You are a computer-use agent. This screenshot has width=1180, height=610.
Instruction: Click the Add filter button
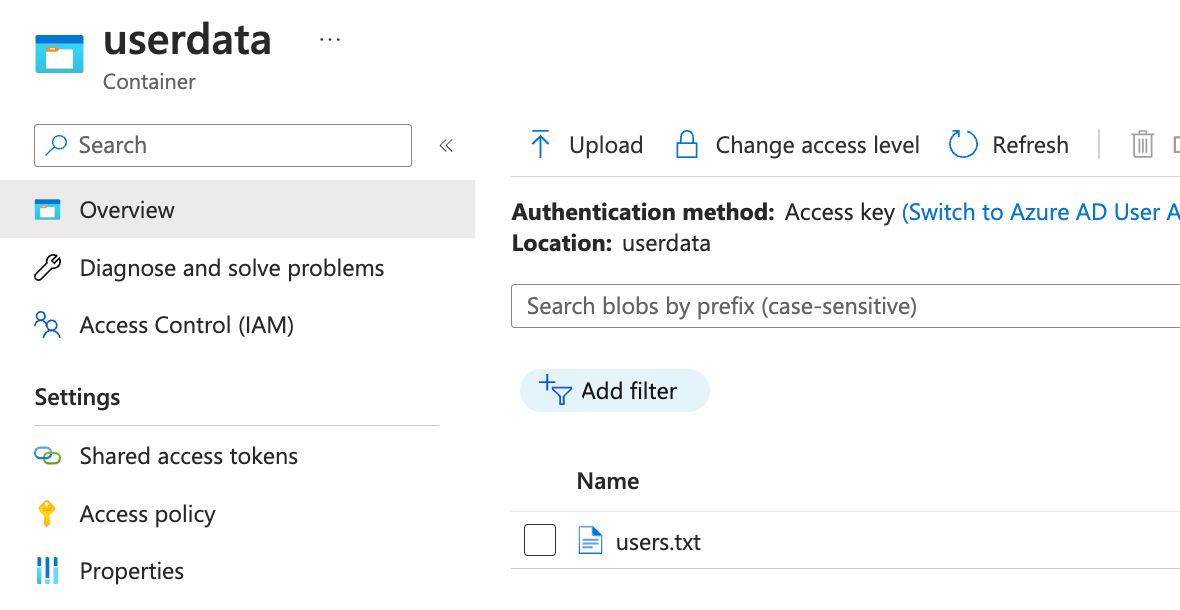pyautogui.click(x=614, y=391)
